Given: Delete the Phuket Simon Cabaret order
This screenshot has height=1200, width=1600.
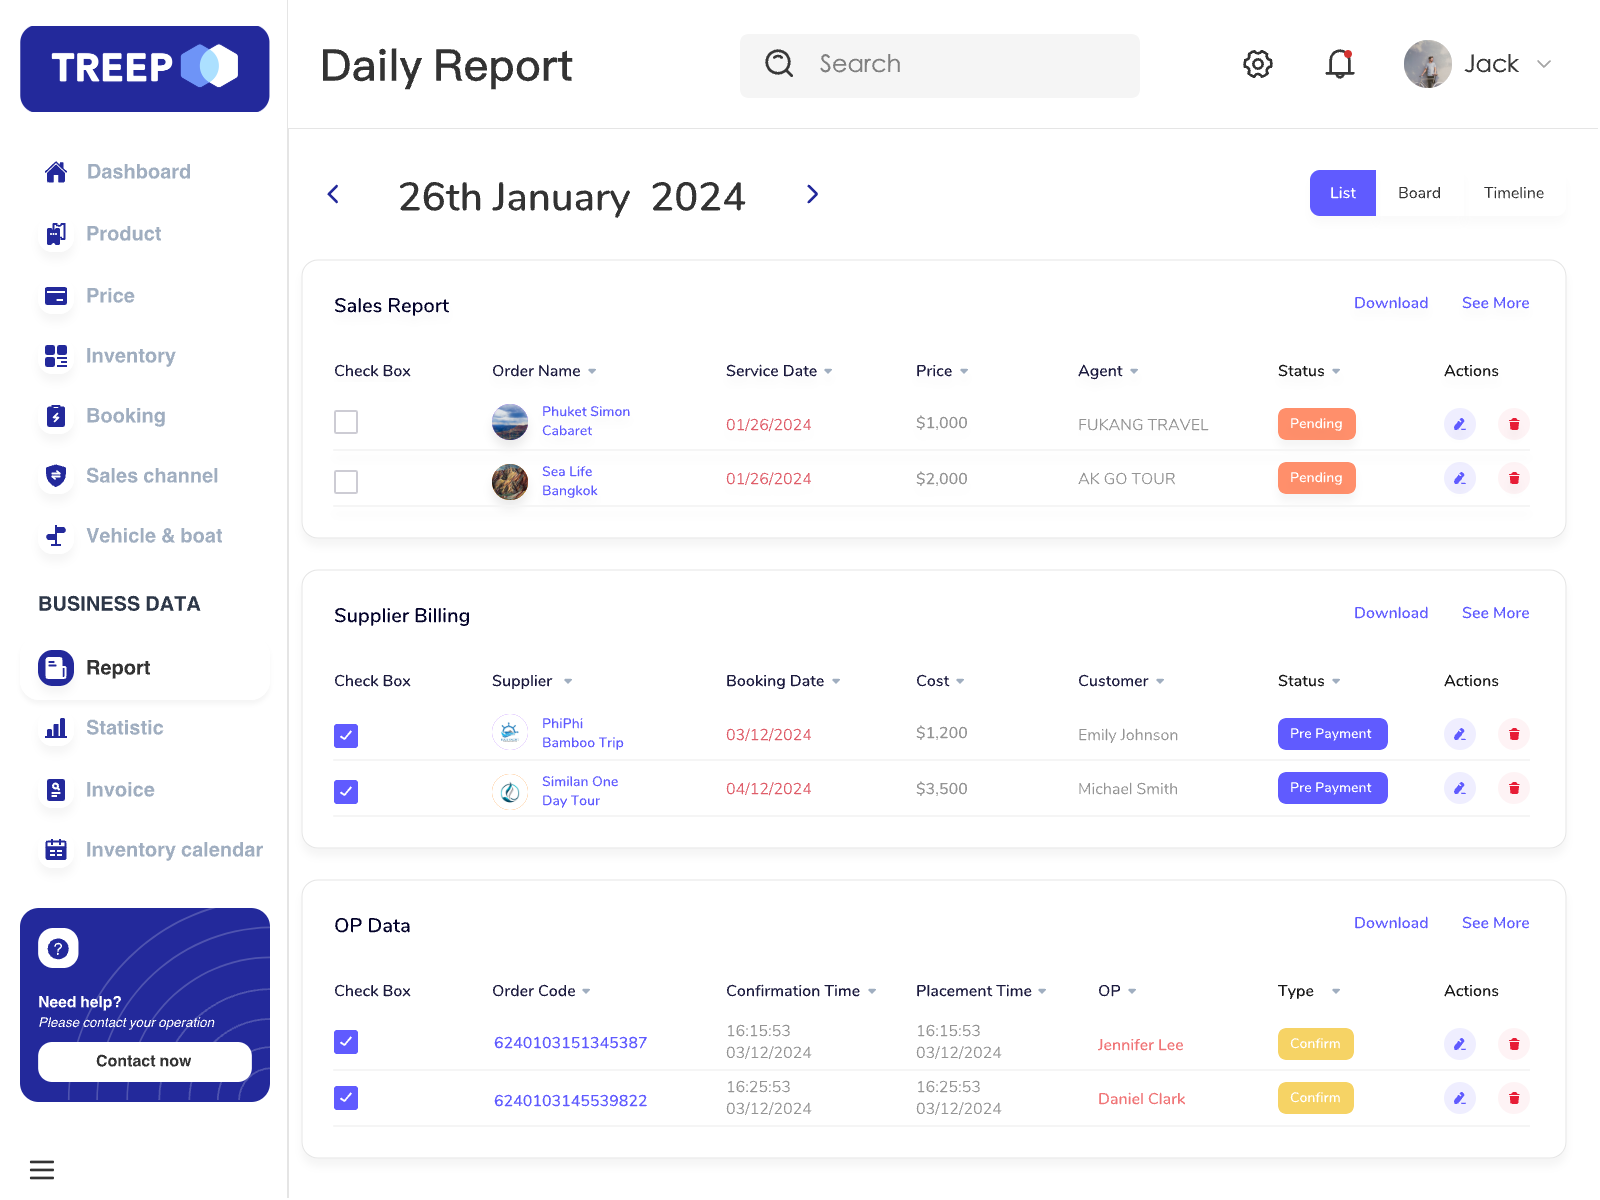Looking at the screenshot, I should pyautogui.click(x=1514, y=424).
